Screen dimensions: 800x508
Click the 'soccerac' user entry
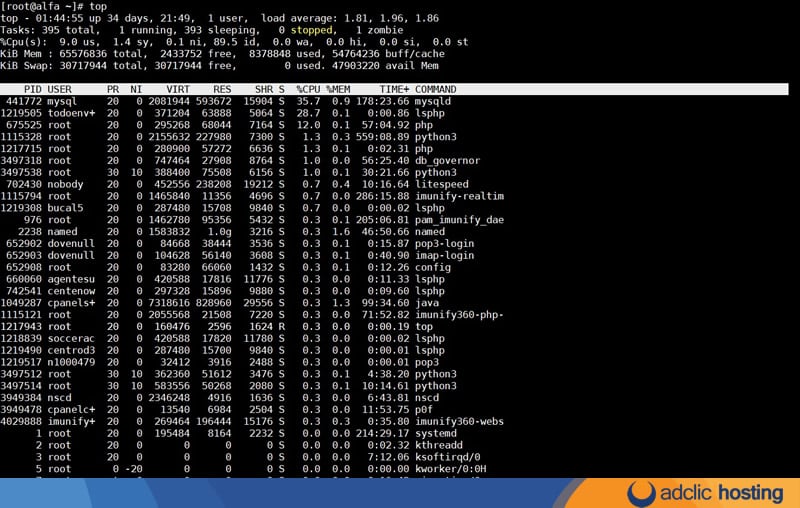point(71,339)
